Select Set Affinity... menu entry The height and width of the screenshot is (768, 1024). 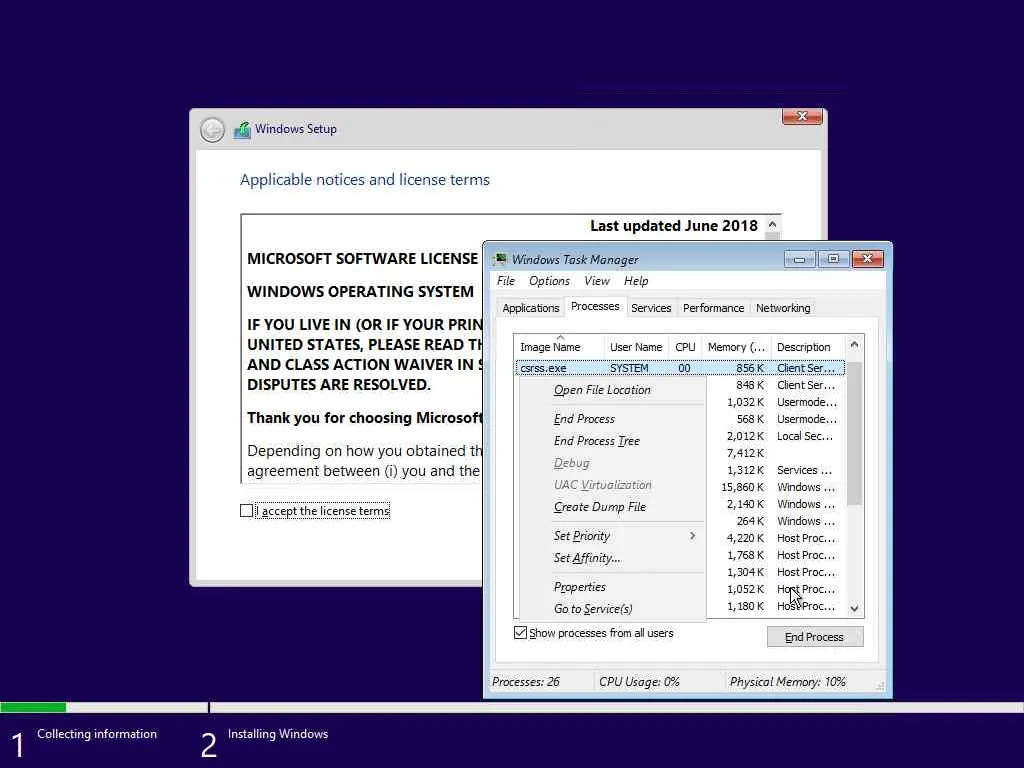(x=613, y=558)
